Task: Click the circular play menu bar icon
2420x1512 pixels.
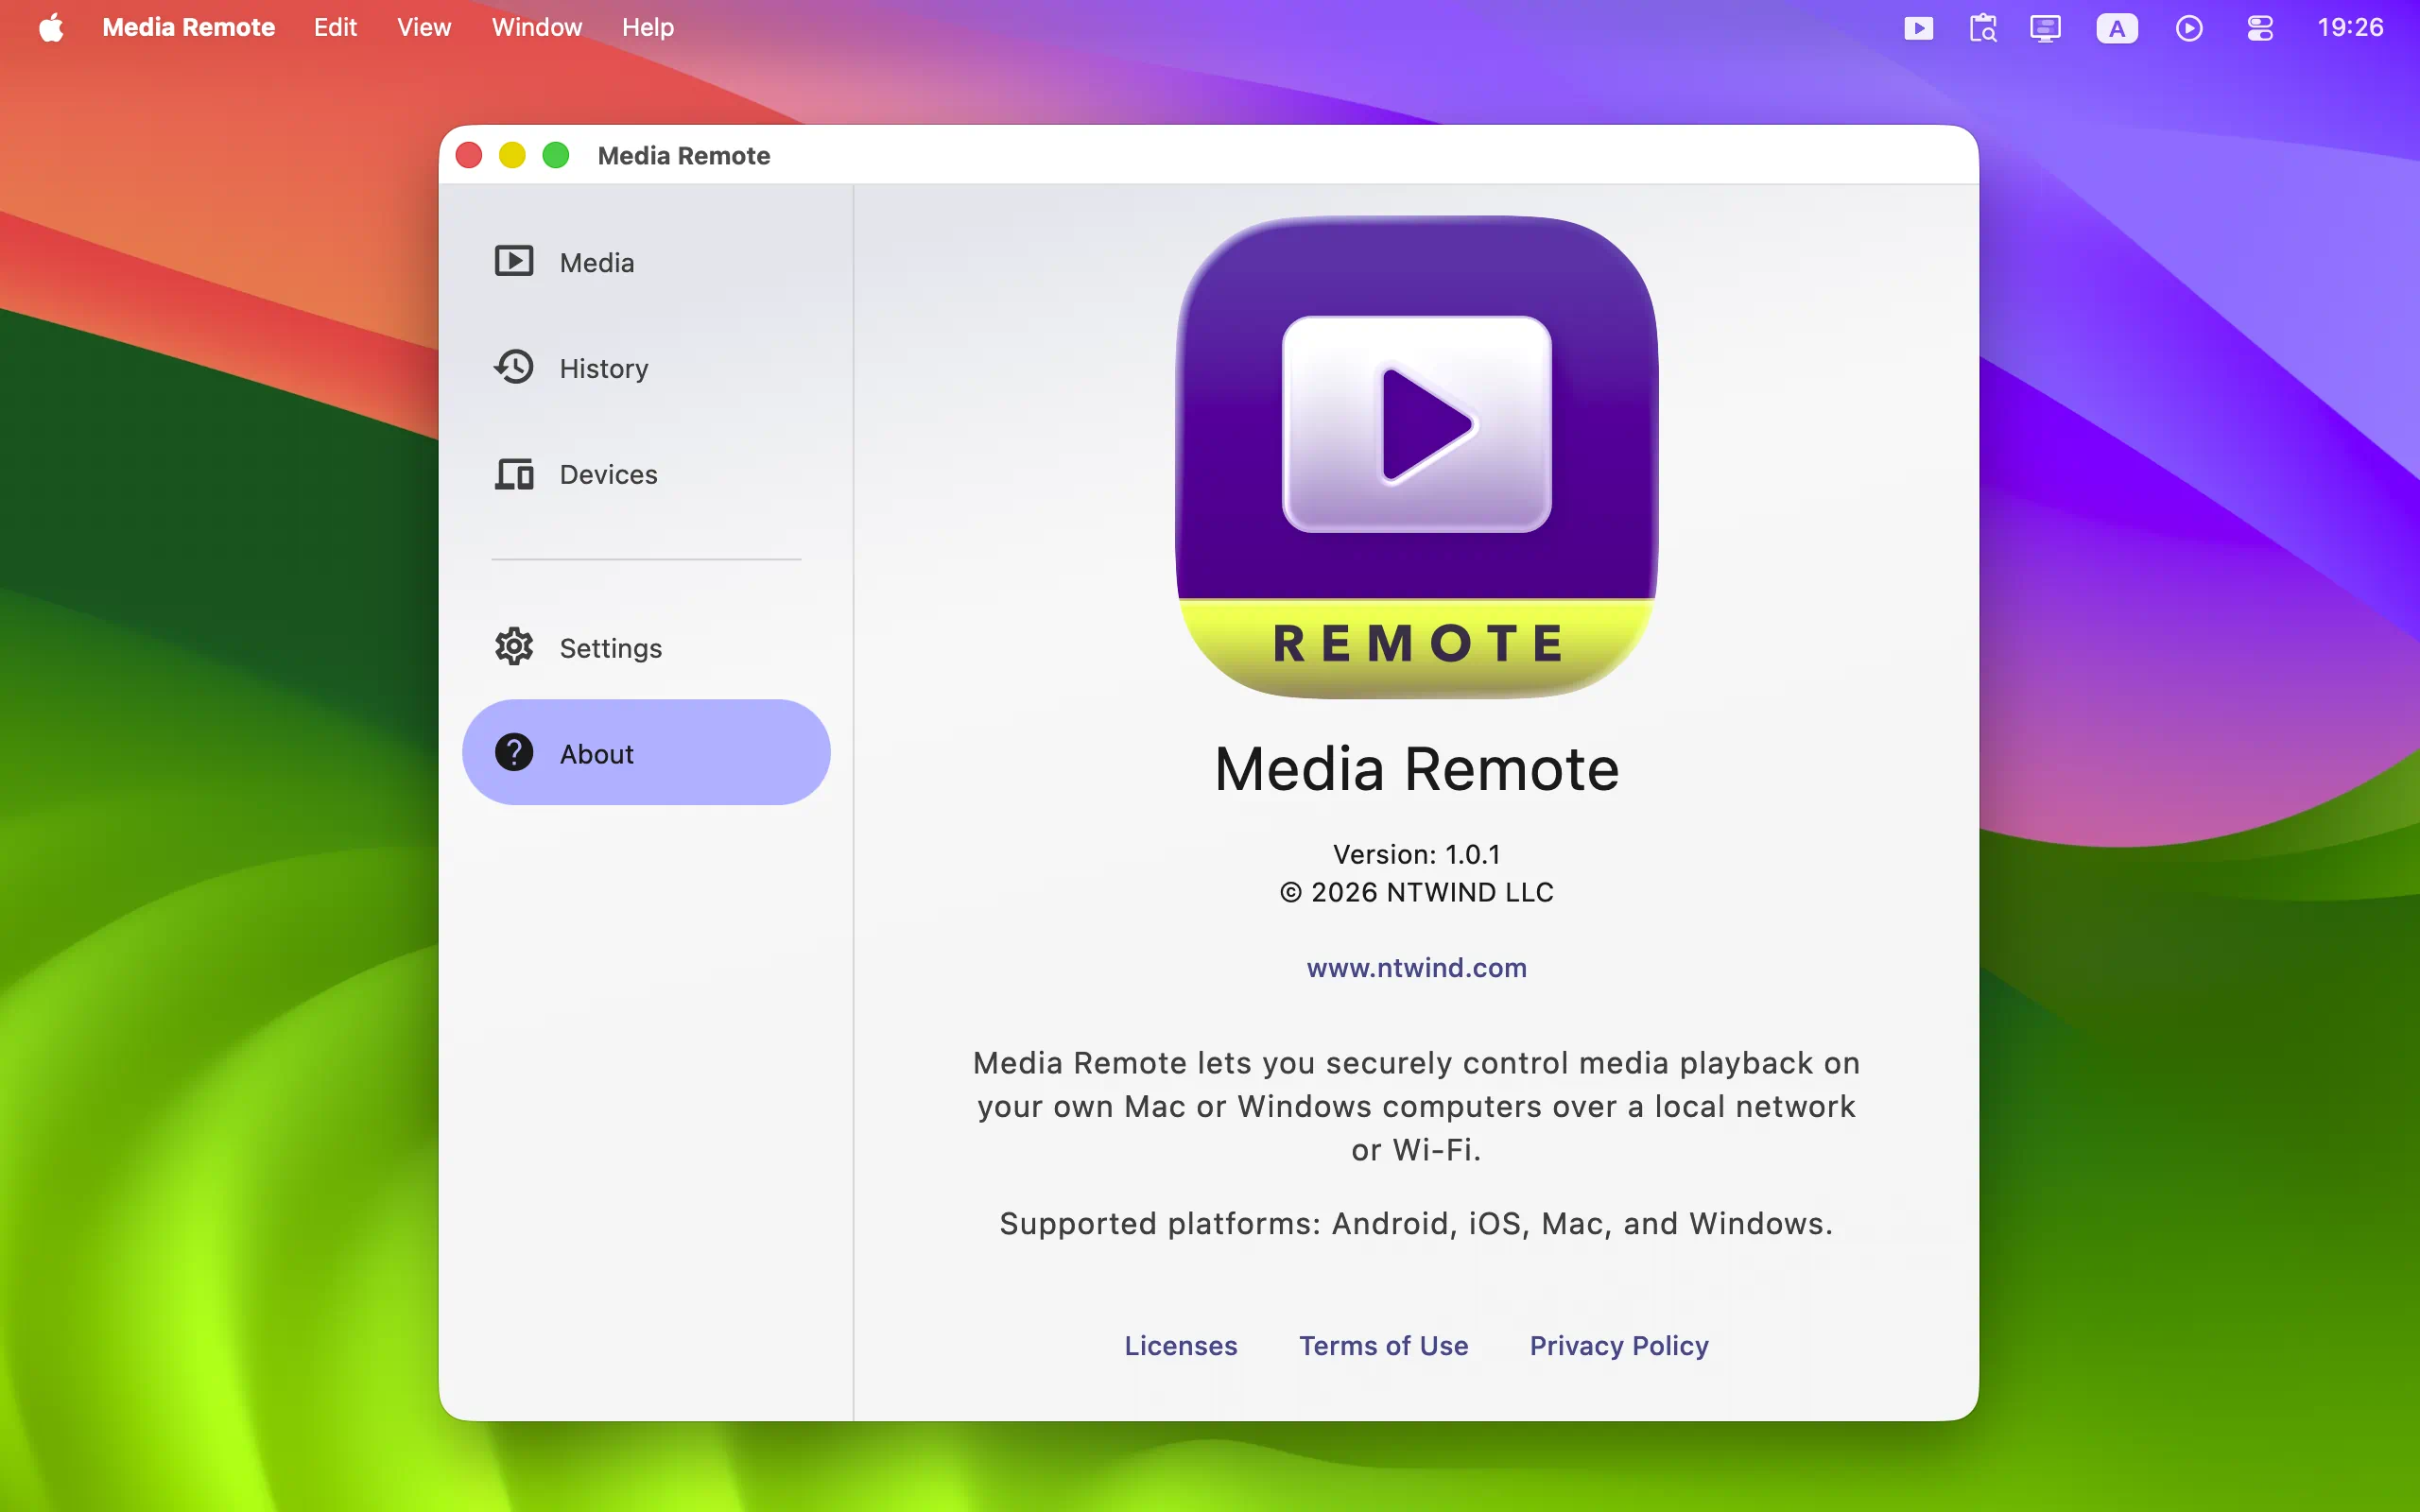Action: 2188,28
